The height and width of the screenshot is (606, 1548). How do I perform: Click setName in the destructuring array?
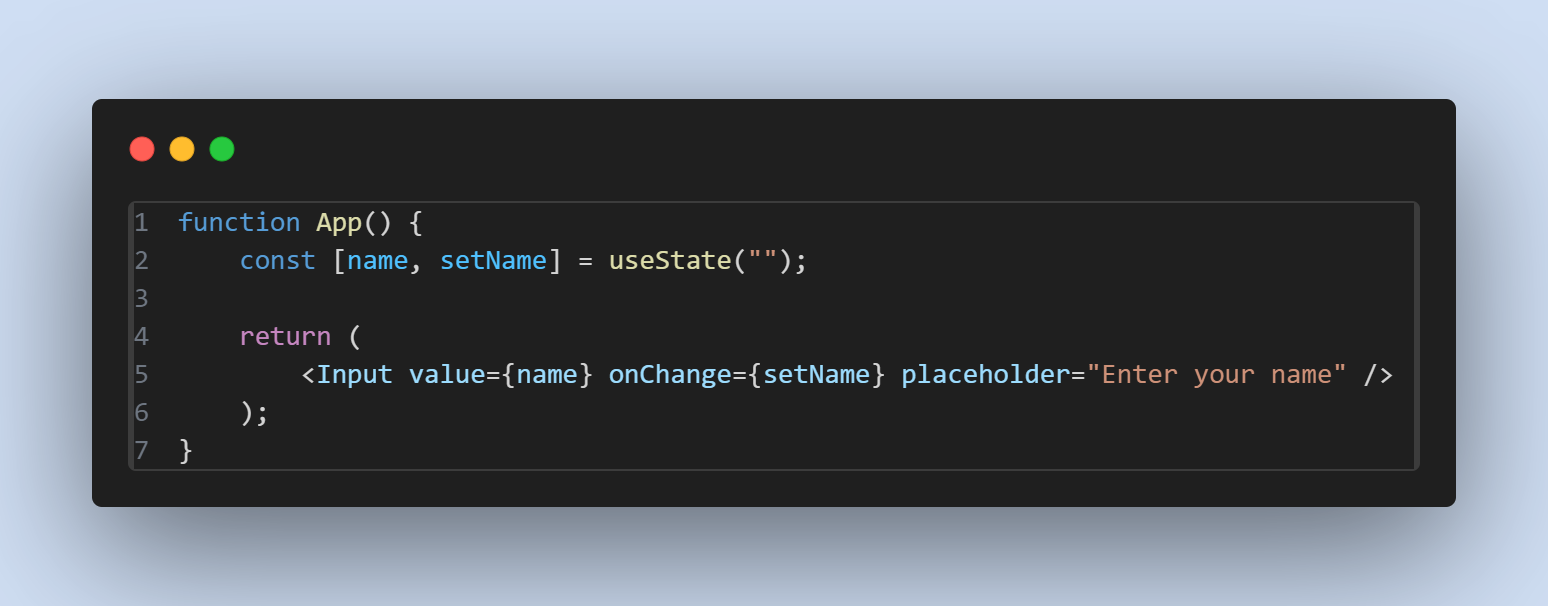(493, 260)
